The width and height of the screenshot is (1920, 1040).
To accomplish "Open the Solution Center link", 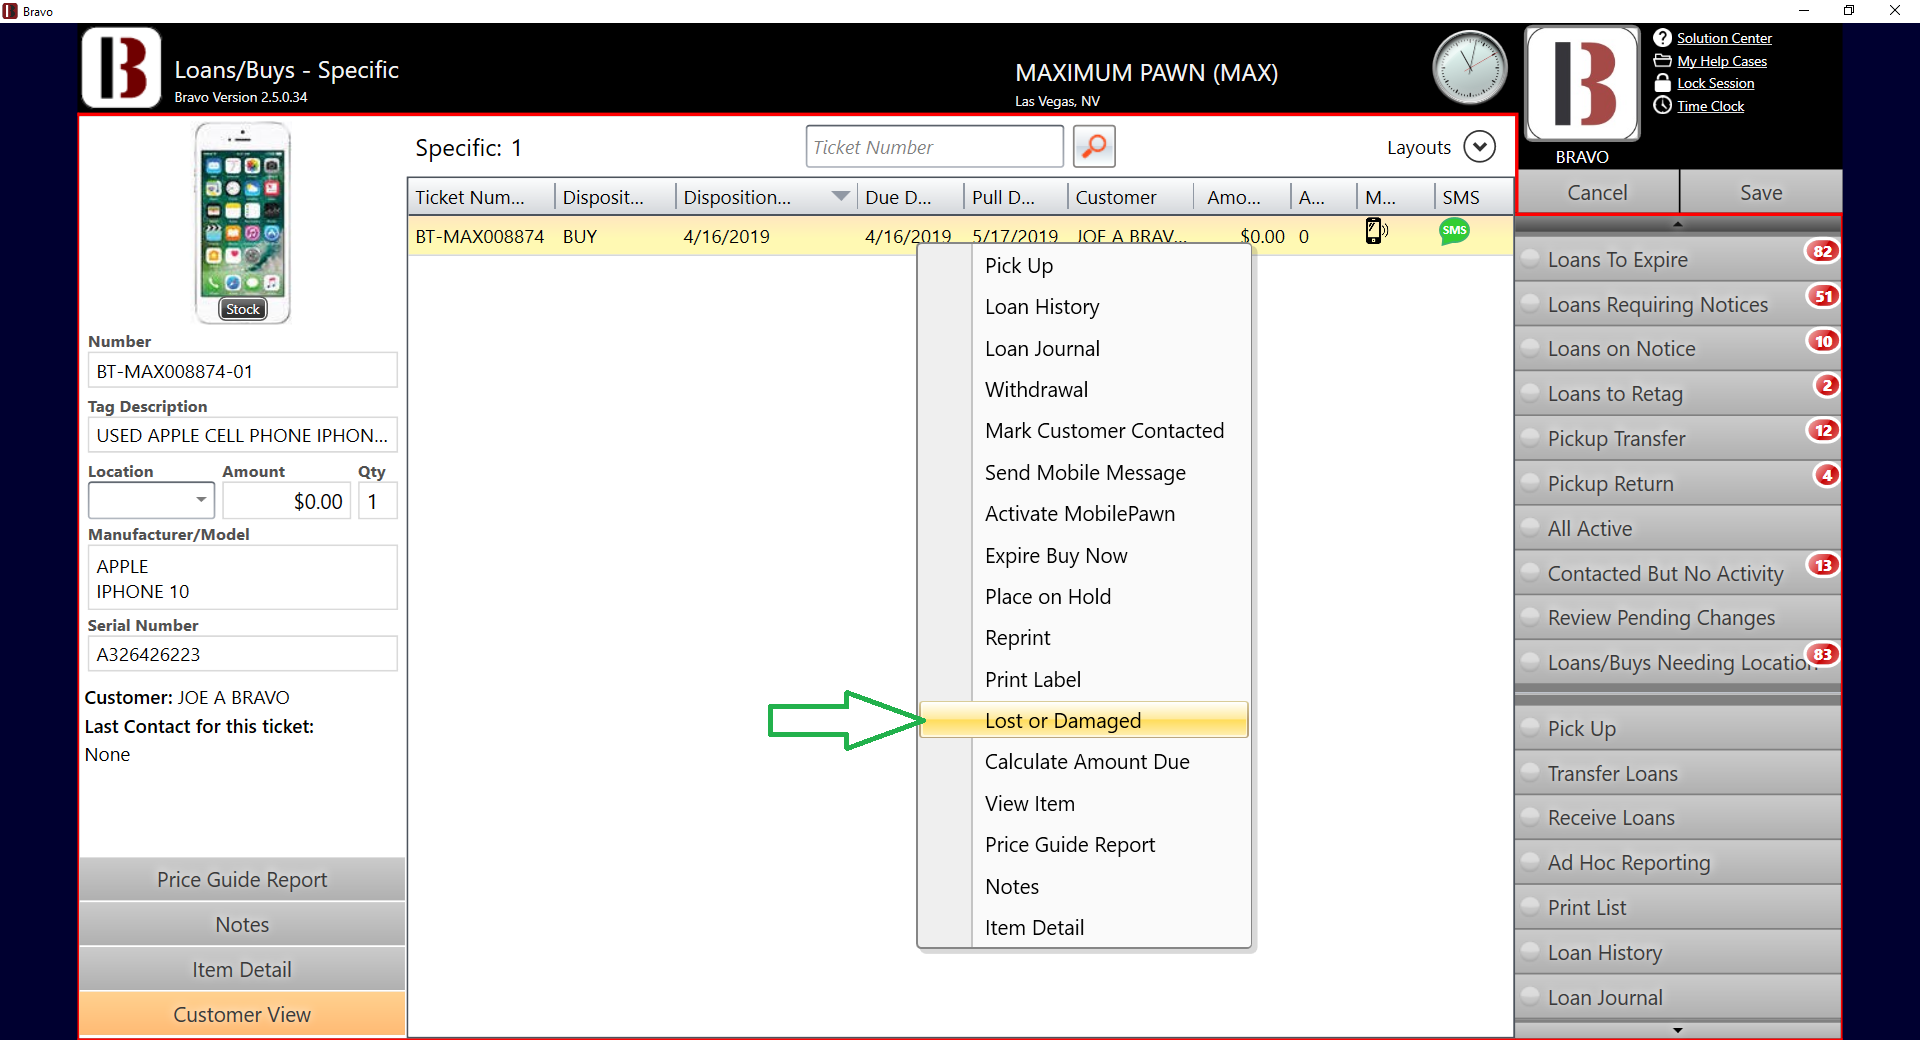I will coord(1724,38).
